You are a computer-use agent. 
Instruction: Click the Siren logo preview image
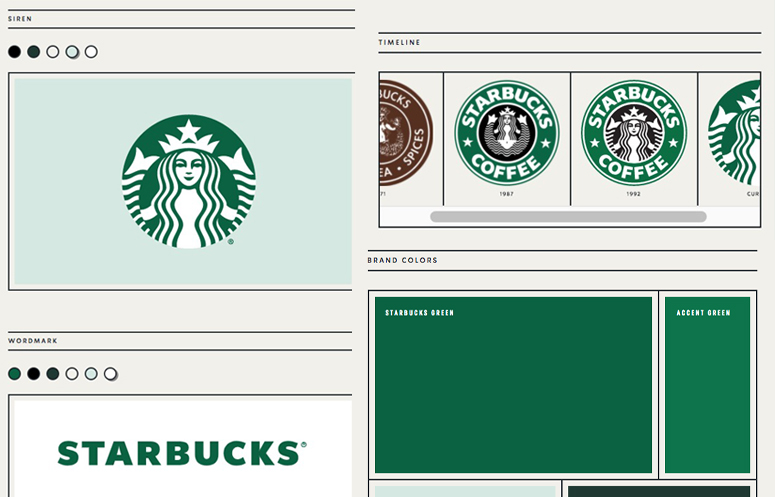tap(183, 181)
